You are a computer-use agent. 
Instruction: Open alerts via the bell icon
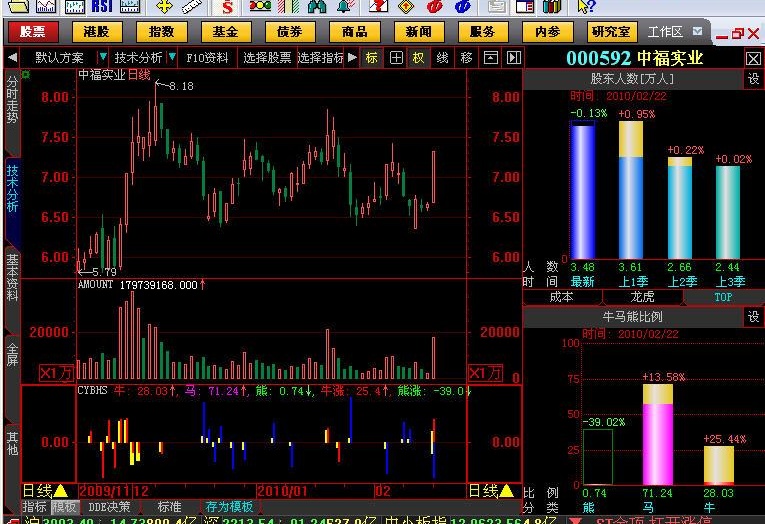(345, 6)
